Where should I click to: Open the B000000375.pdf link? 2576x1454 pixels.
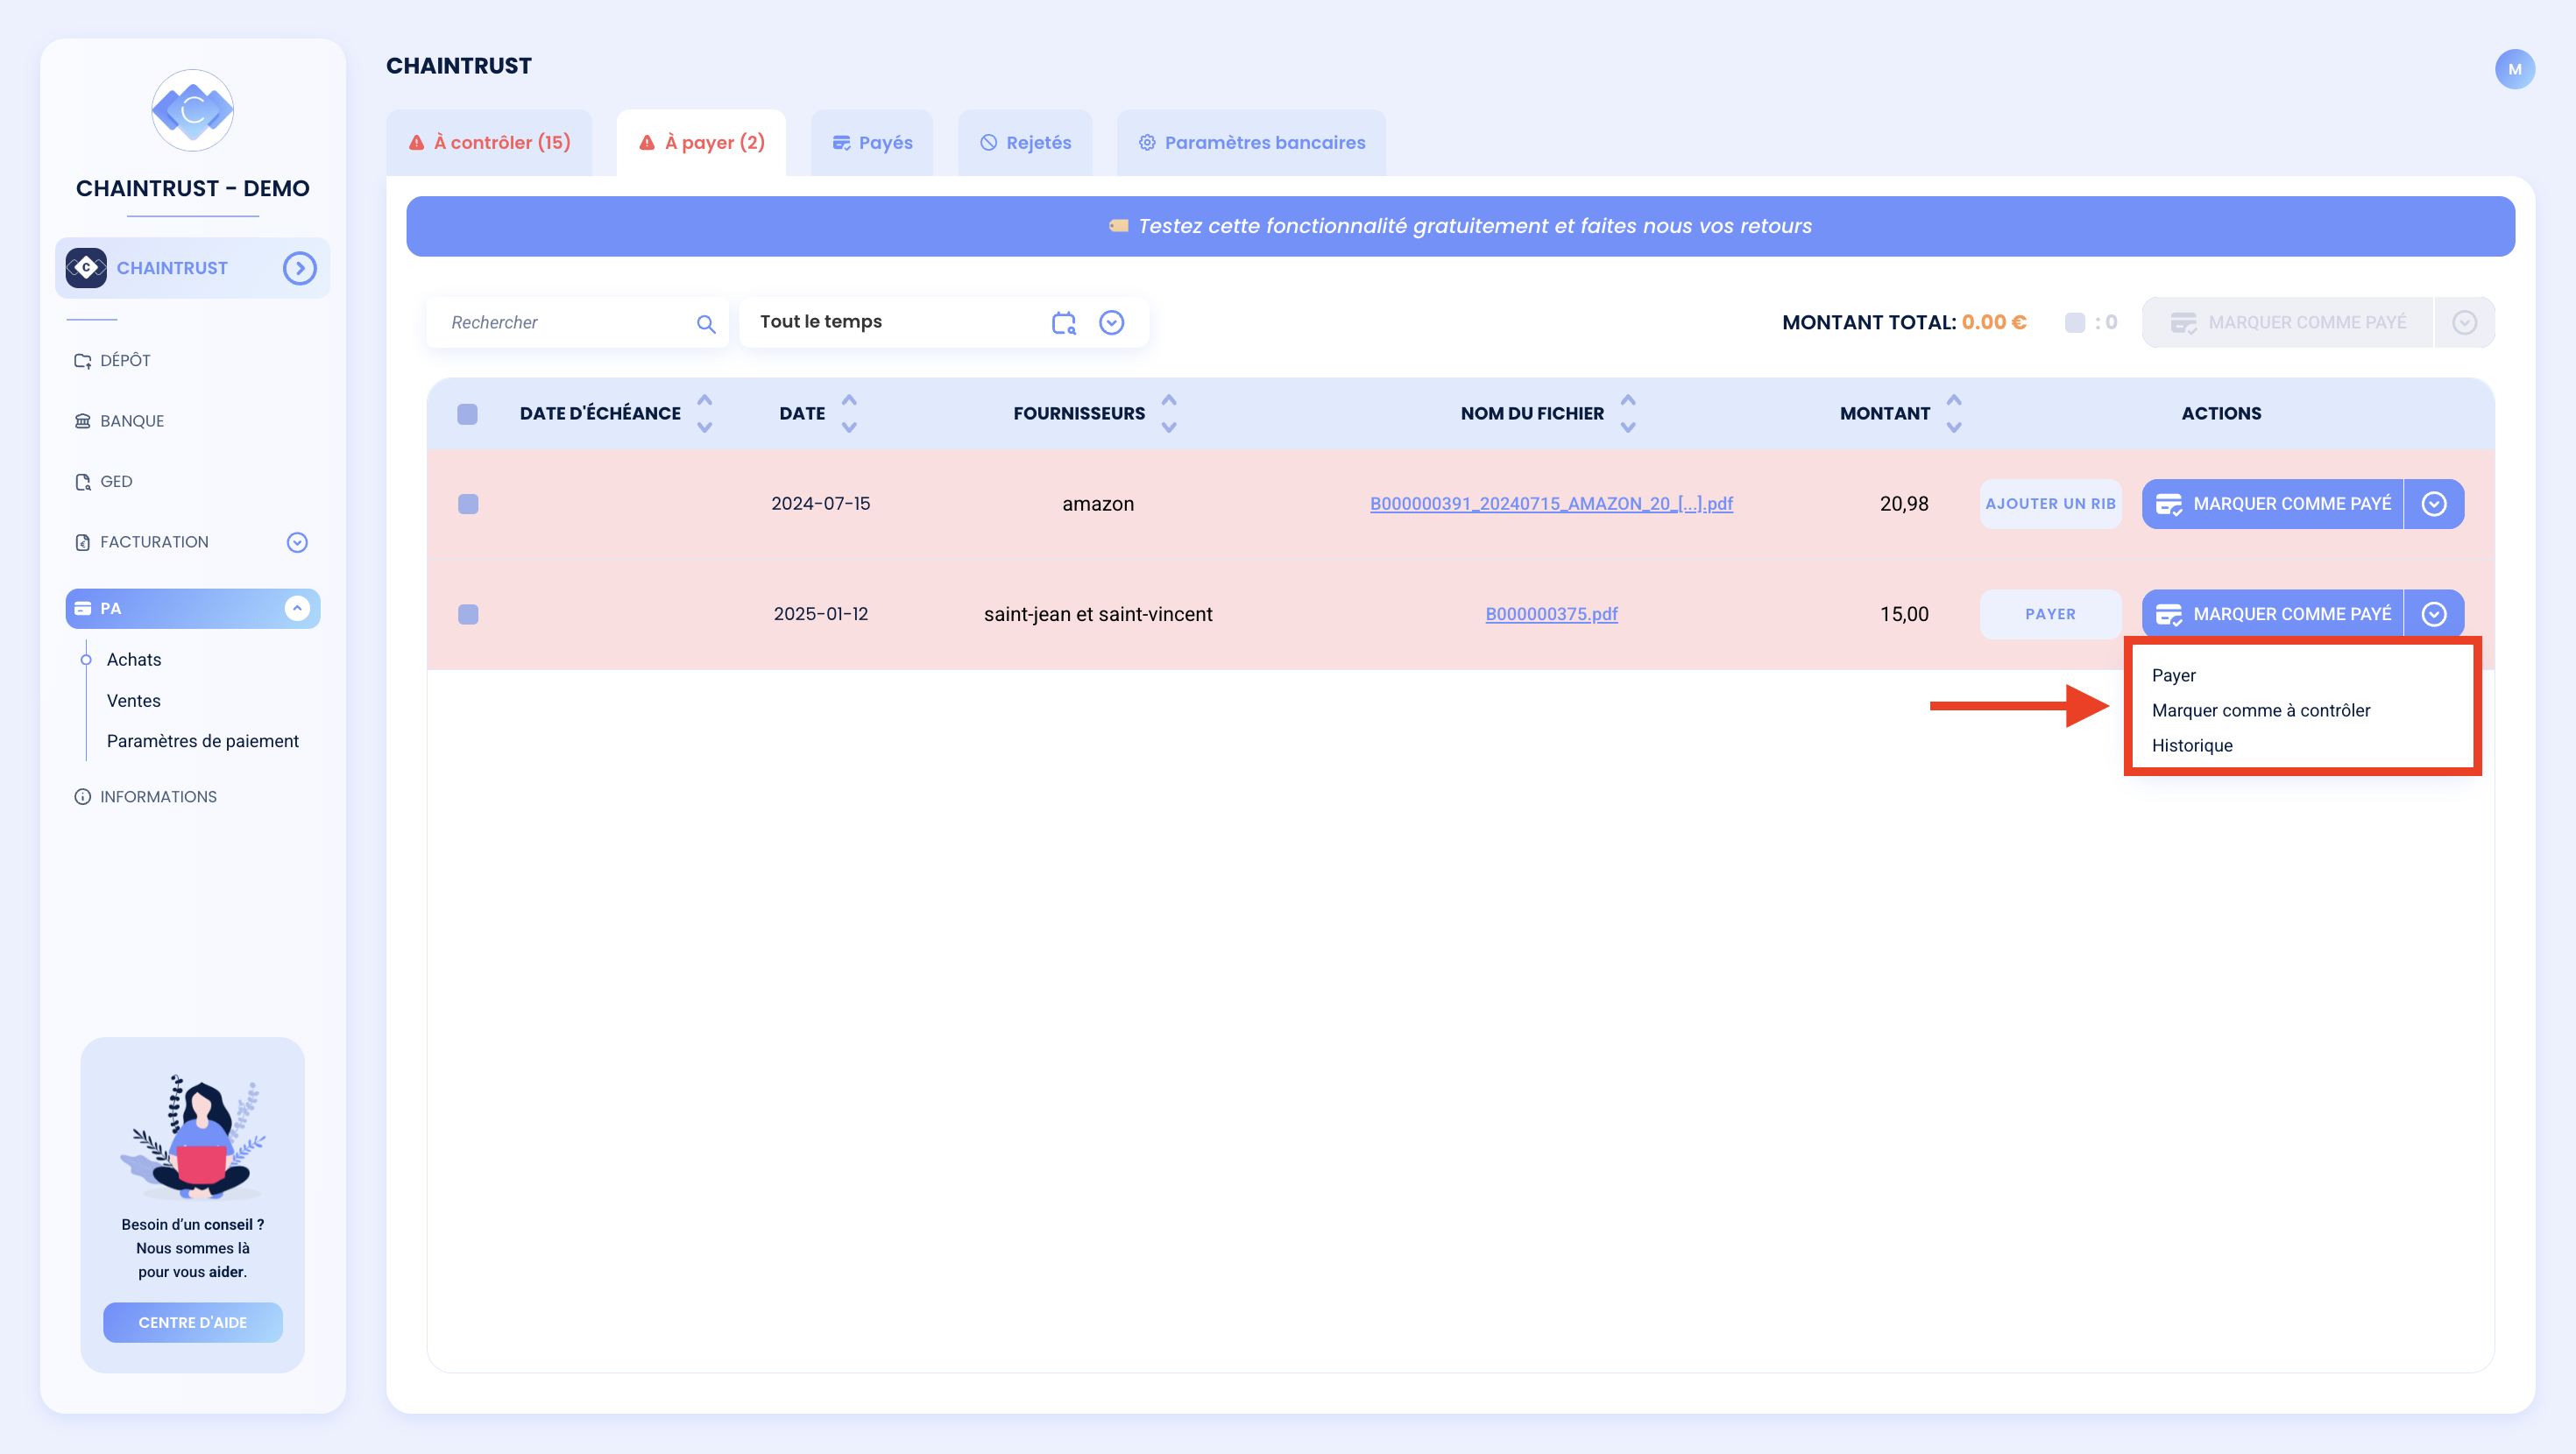click(x=1551, y=614)
